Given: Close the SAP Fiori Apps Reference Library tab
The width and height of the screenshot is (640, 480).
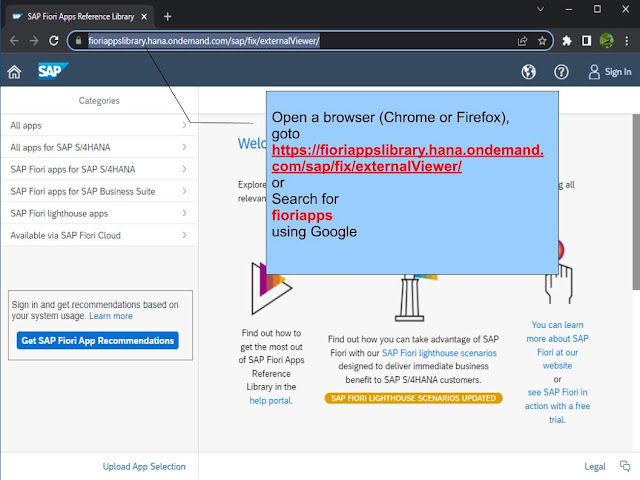Looking at the screenshot, I should point(144,17).
